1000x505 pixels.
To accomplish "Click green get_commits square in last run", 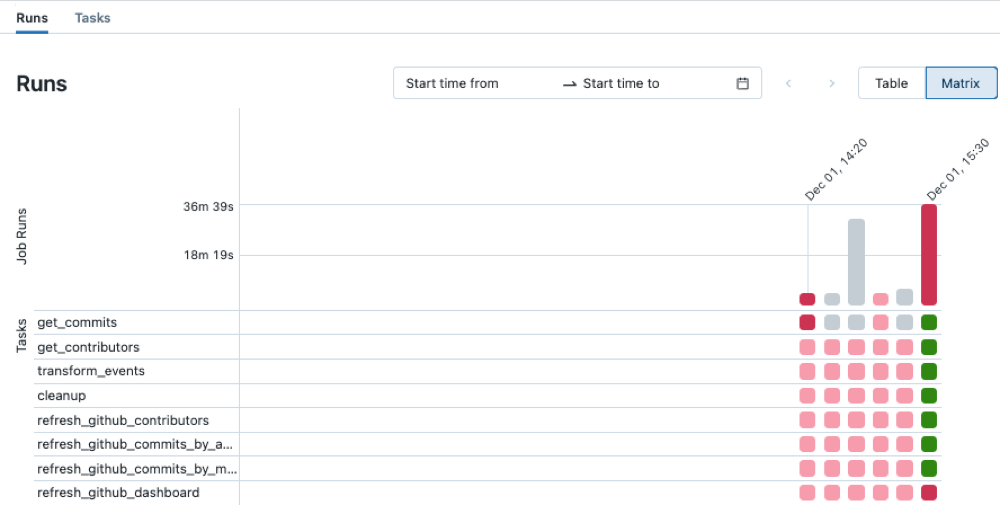I will (929, 322).
